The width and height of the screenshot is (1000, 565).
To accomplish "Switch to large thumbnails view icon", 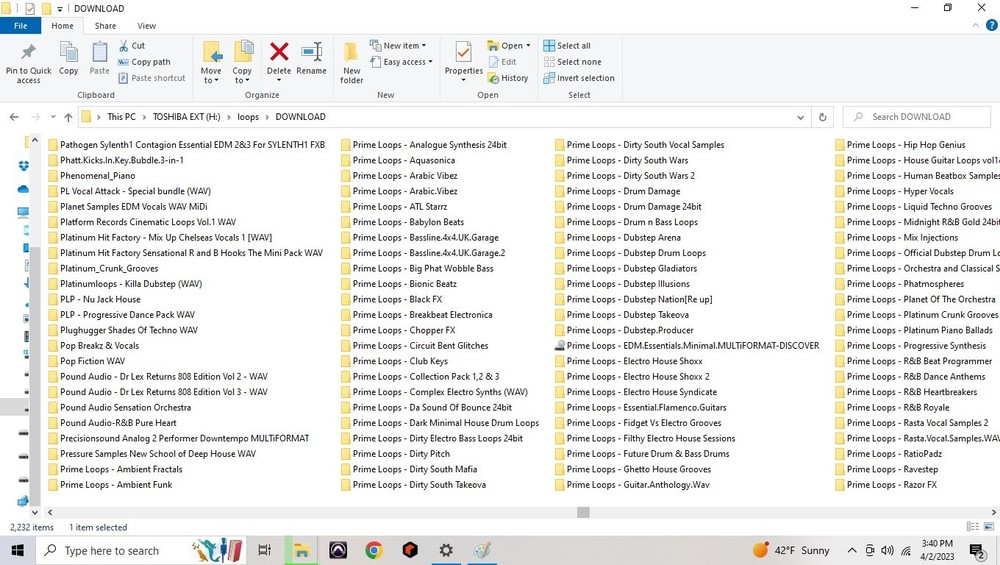I will (989, 527).
